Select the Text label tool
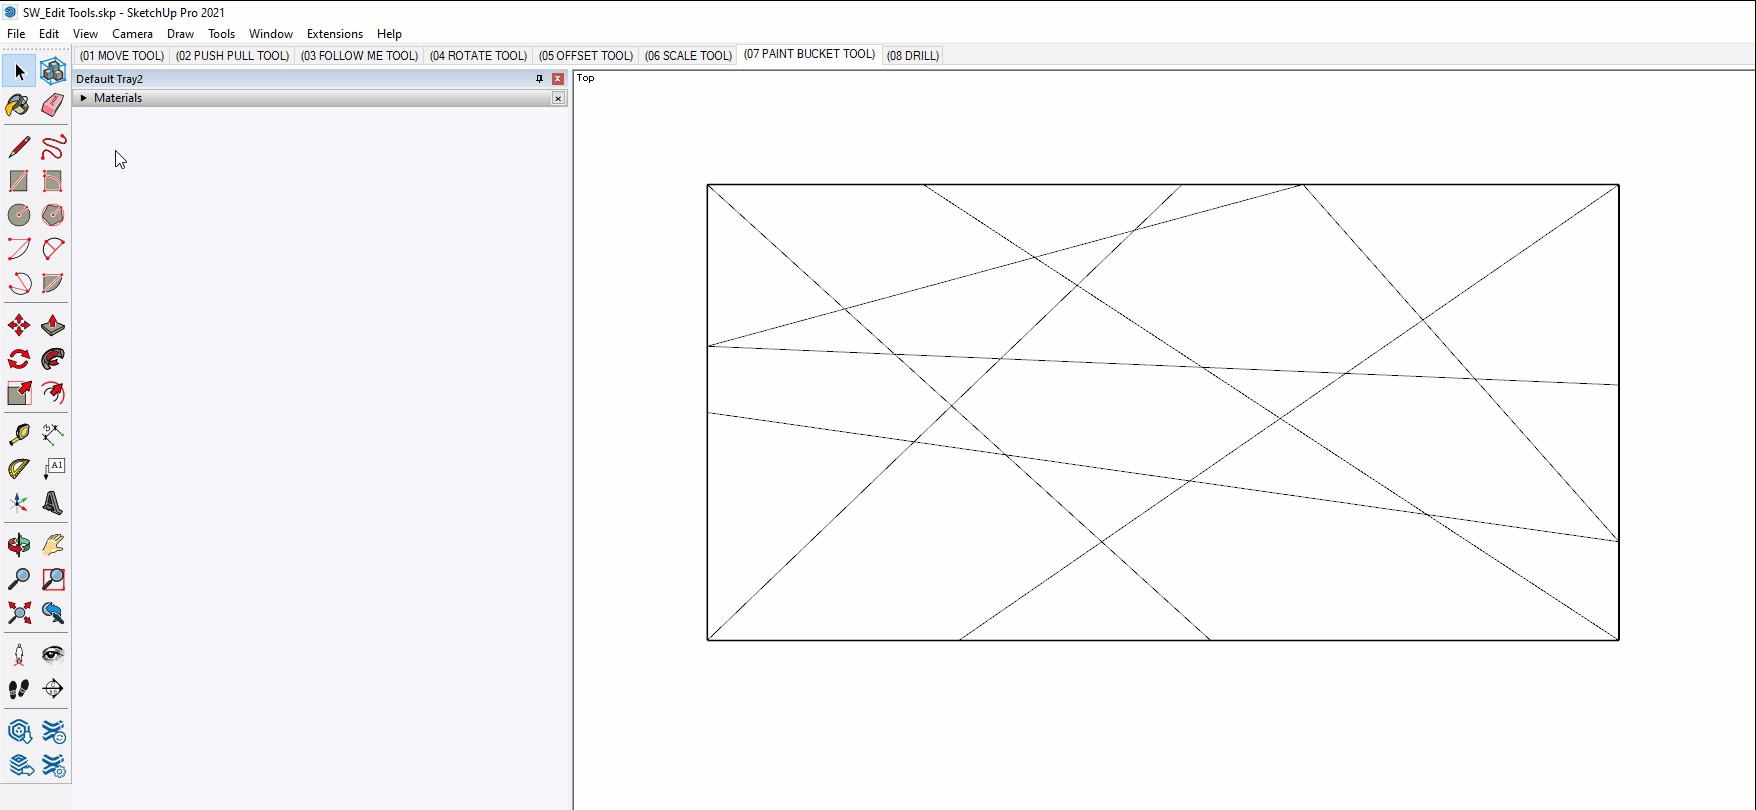Screen dimensions: 1756x810 point(53,468)
